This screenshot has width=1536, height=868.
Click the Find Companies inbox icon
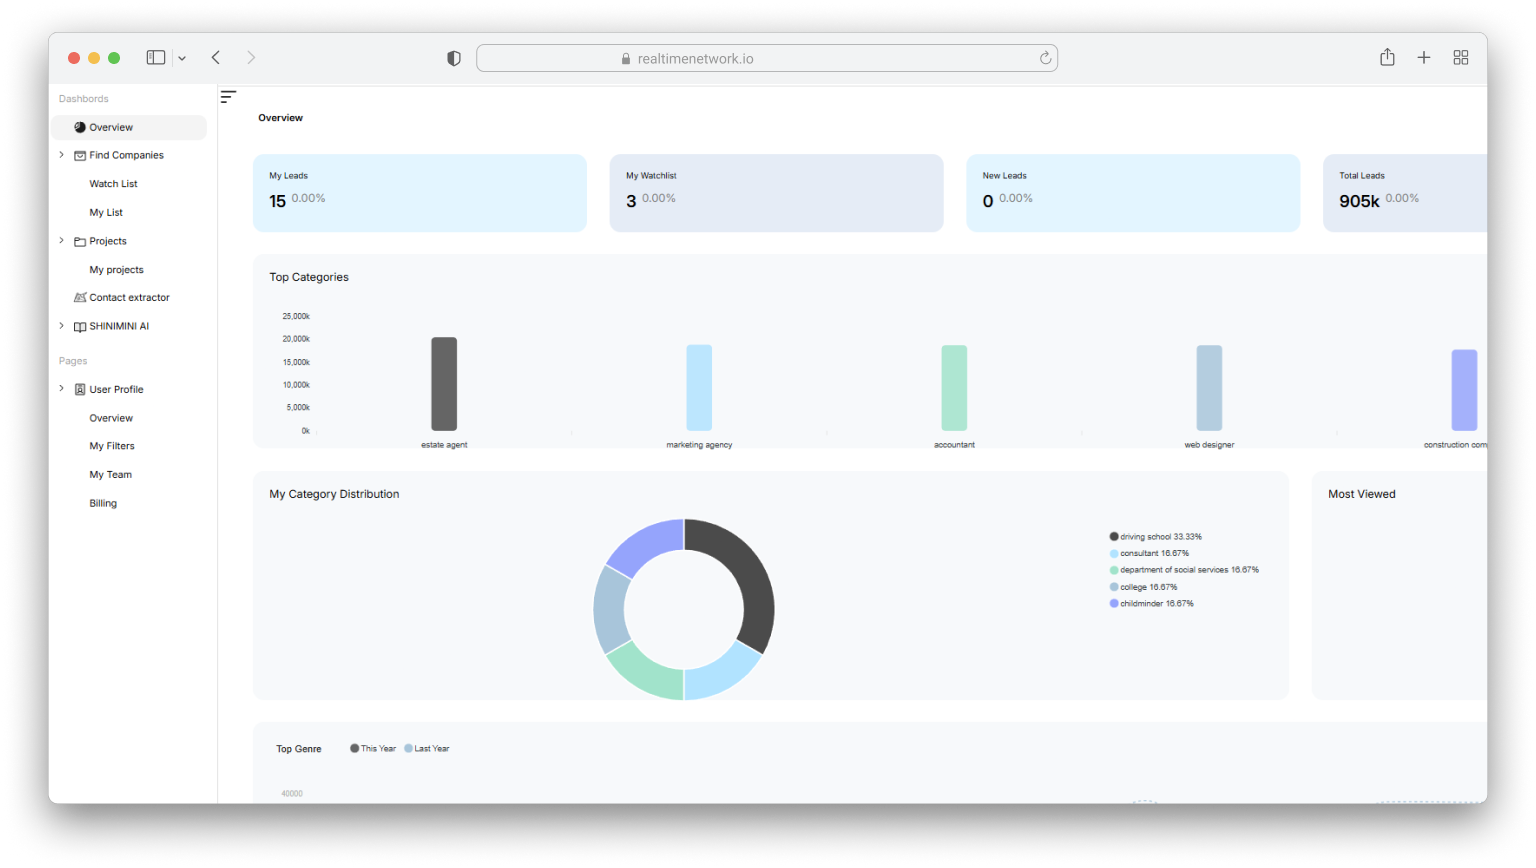80,156
